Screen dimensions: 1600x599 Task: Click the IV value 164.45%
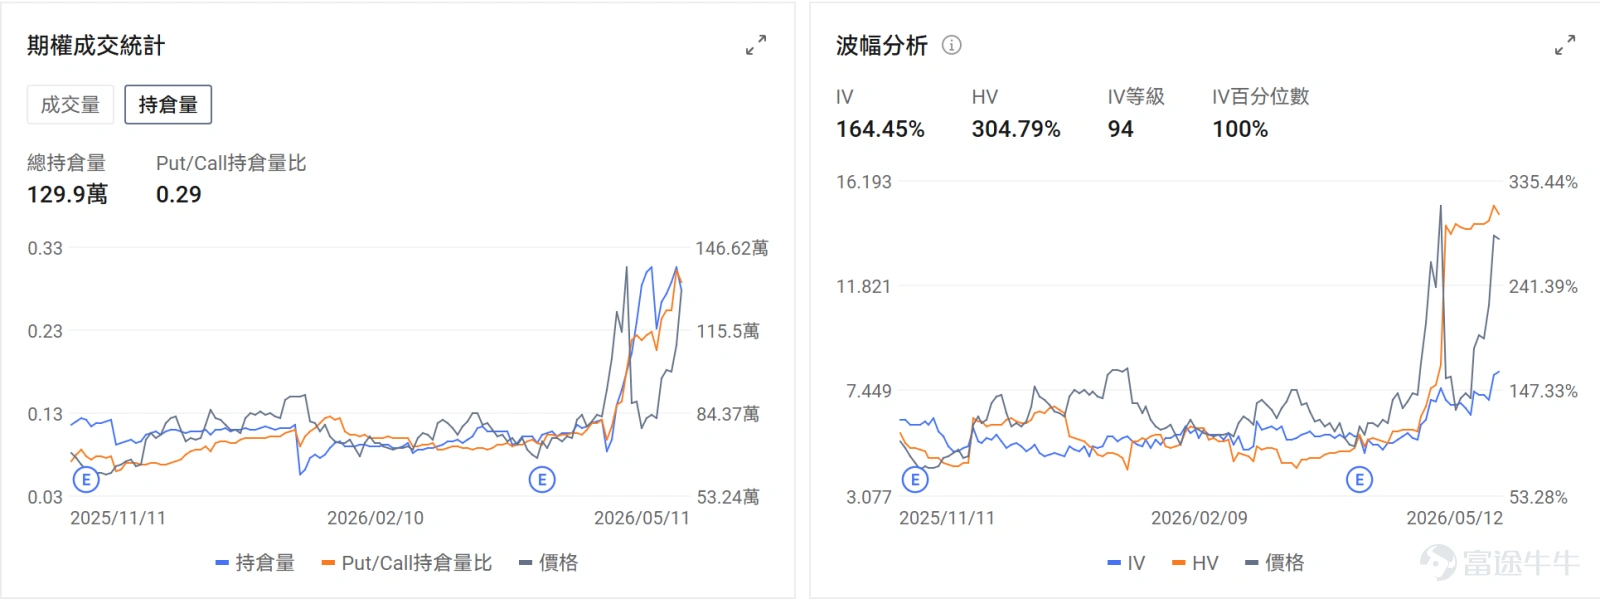[x=880, y=129]
